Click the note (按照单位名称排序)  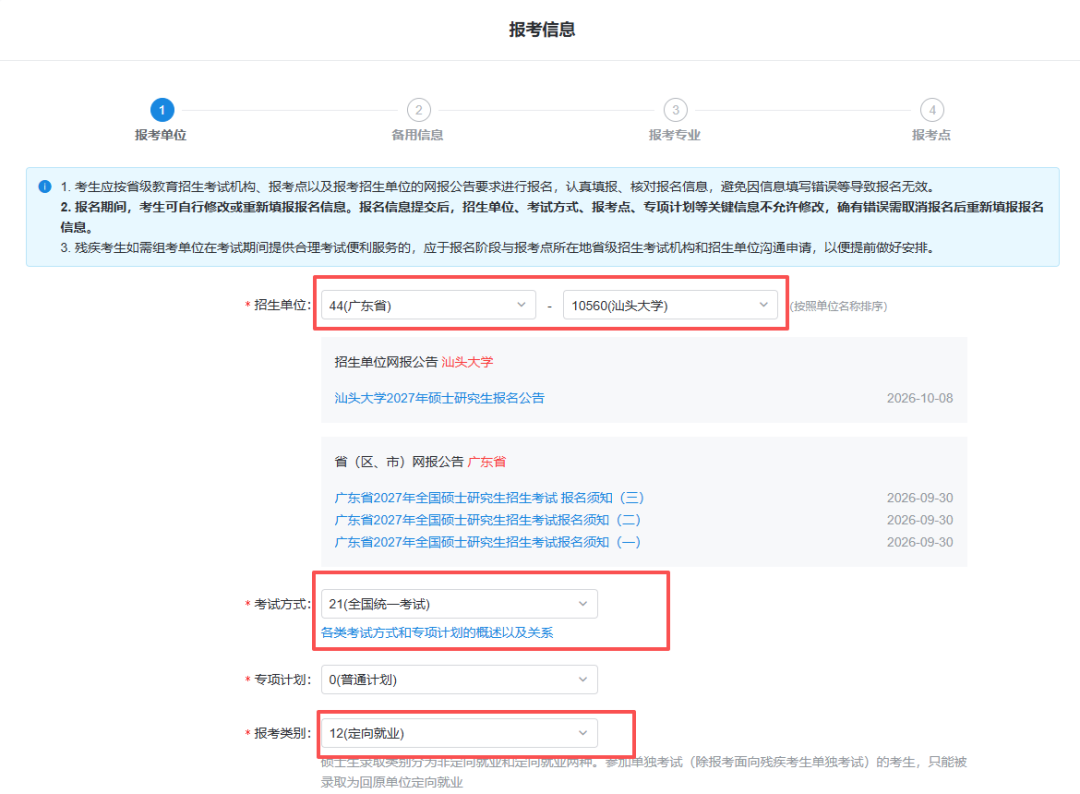pos(838,306)
